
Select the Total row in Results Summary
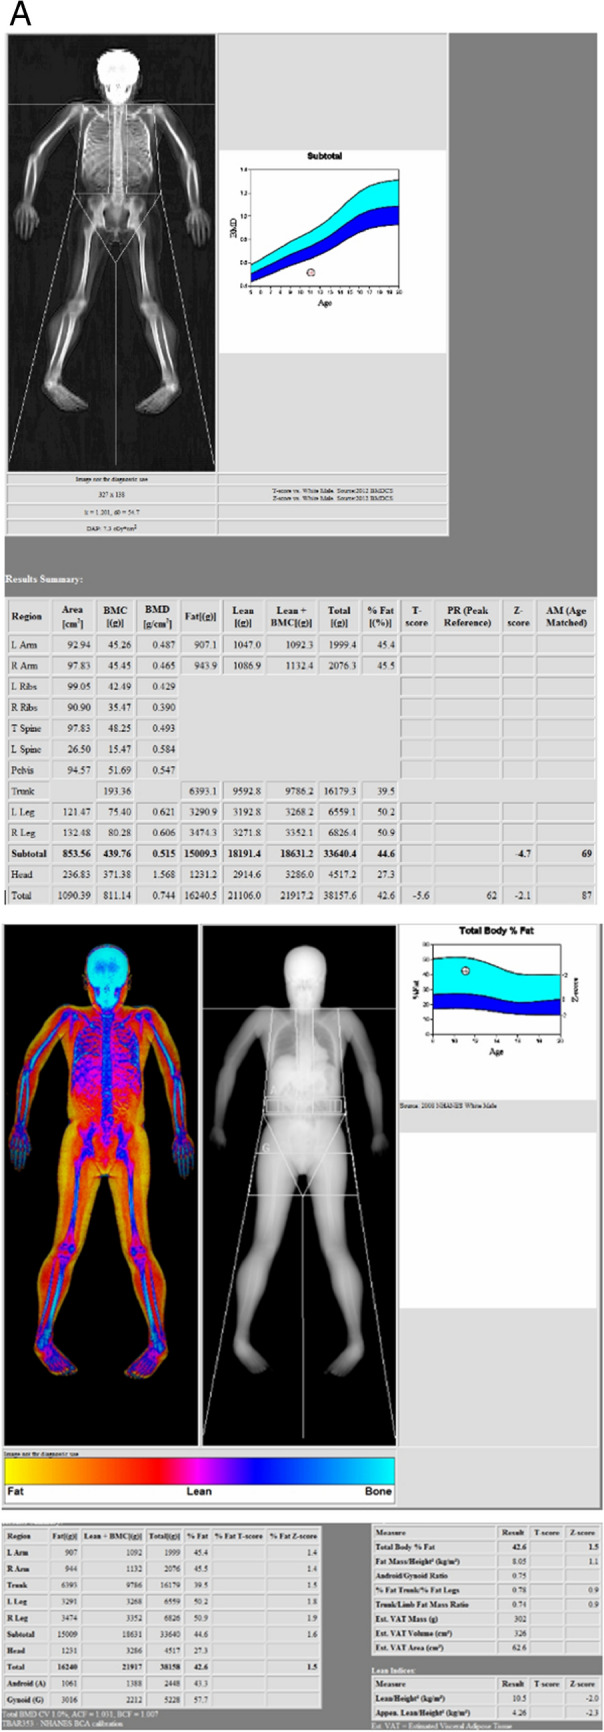click(x=300, y=895)
